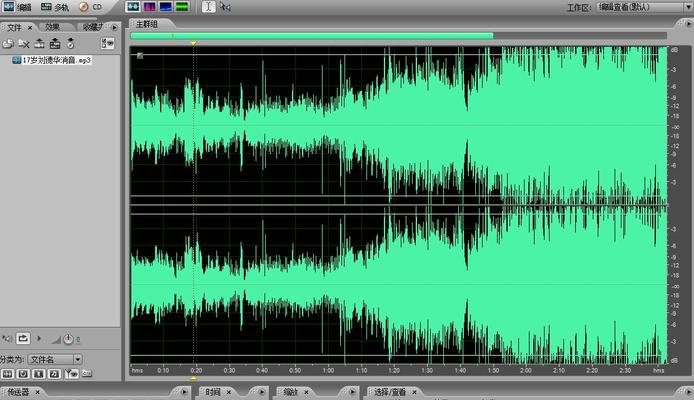Click the small envelope handle at waveform top-left

pos(140,55)
